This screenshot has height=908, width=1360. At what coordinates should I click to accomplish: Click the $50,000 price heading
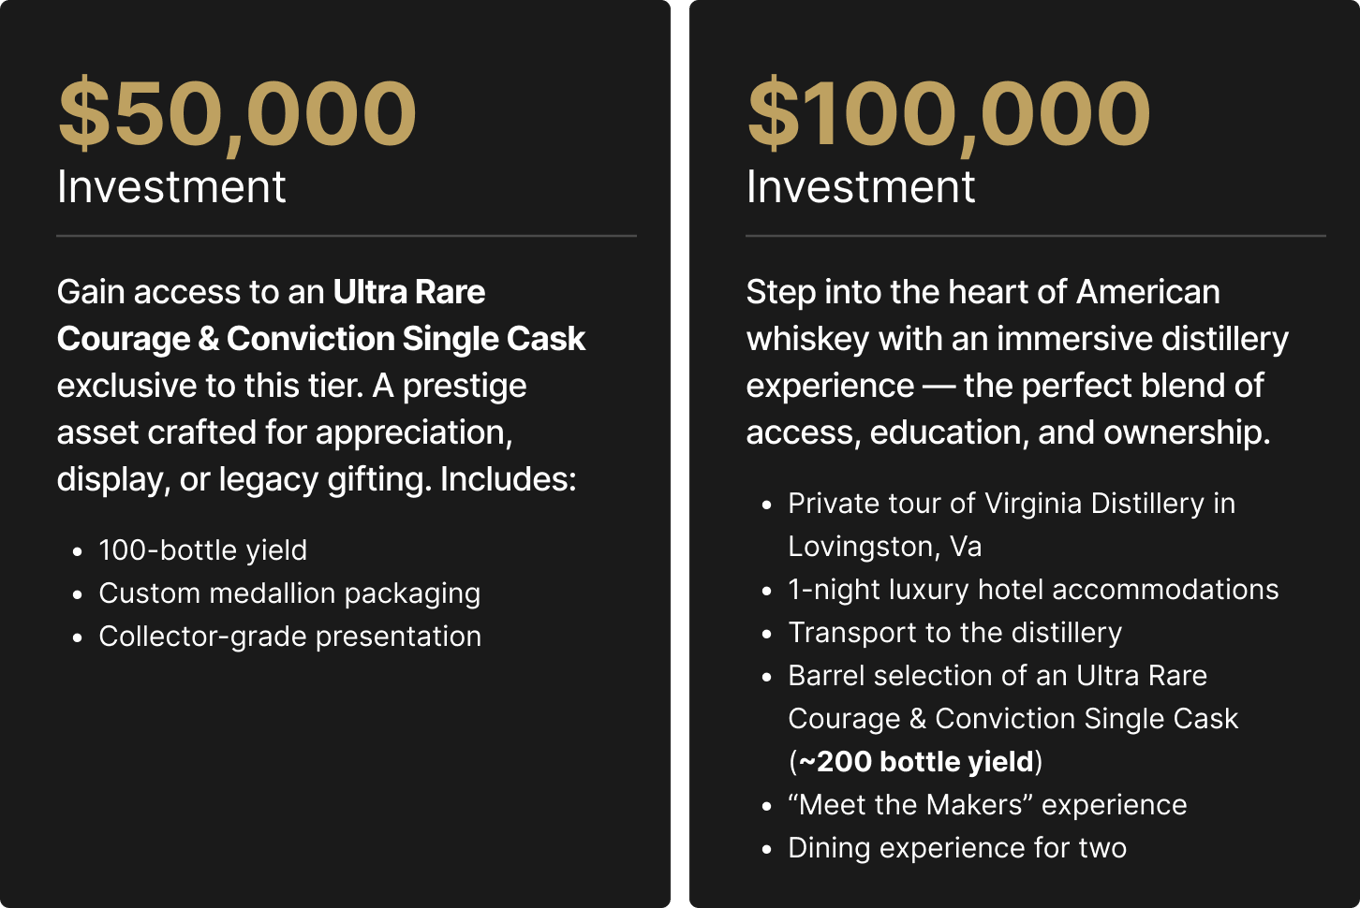[237, 115]
